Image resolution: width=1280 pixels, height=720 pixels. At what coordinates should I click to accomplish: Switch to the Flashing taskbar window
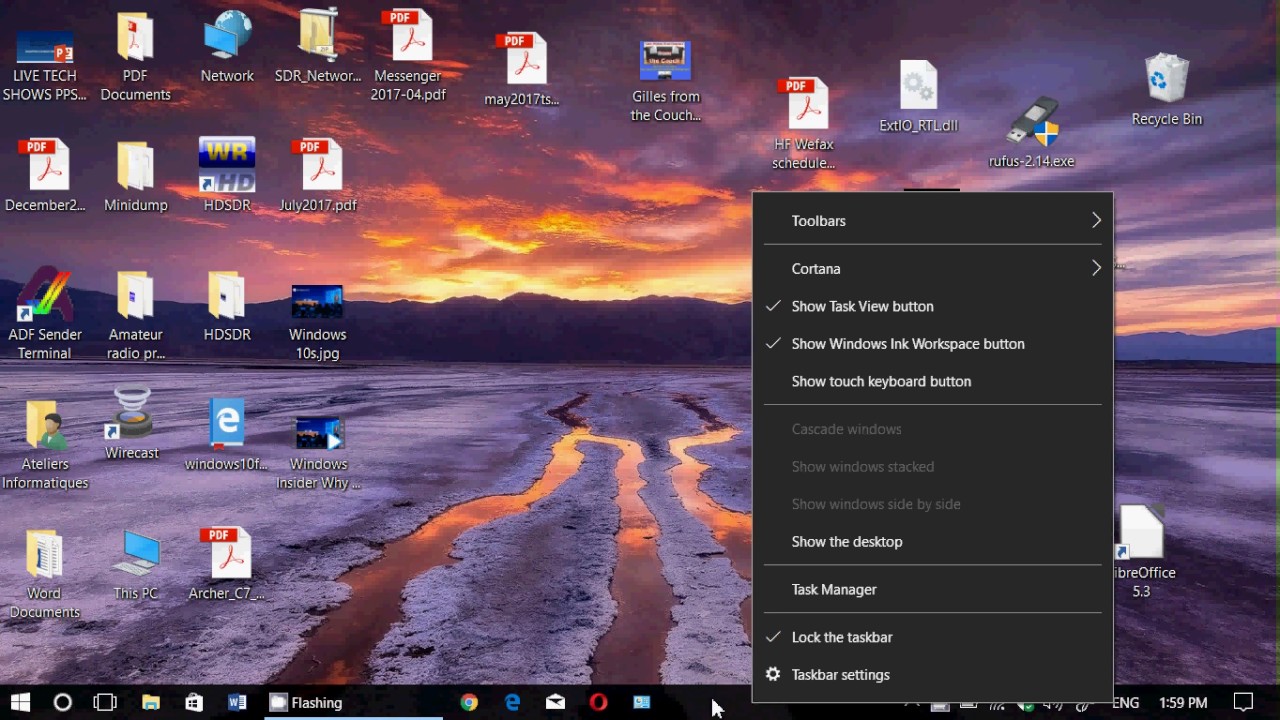[x=355, y=703]
